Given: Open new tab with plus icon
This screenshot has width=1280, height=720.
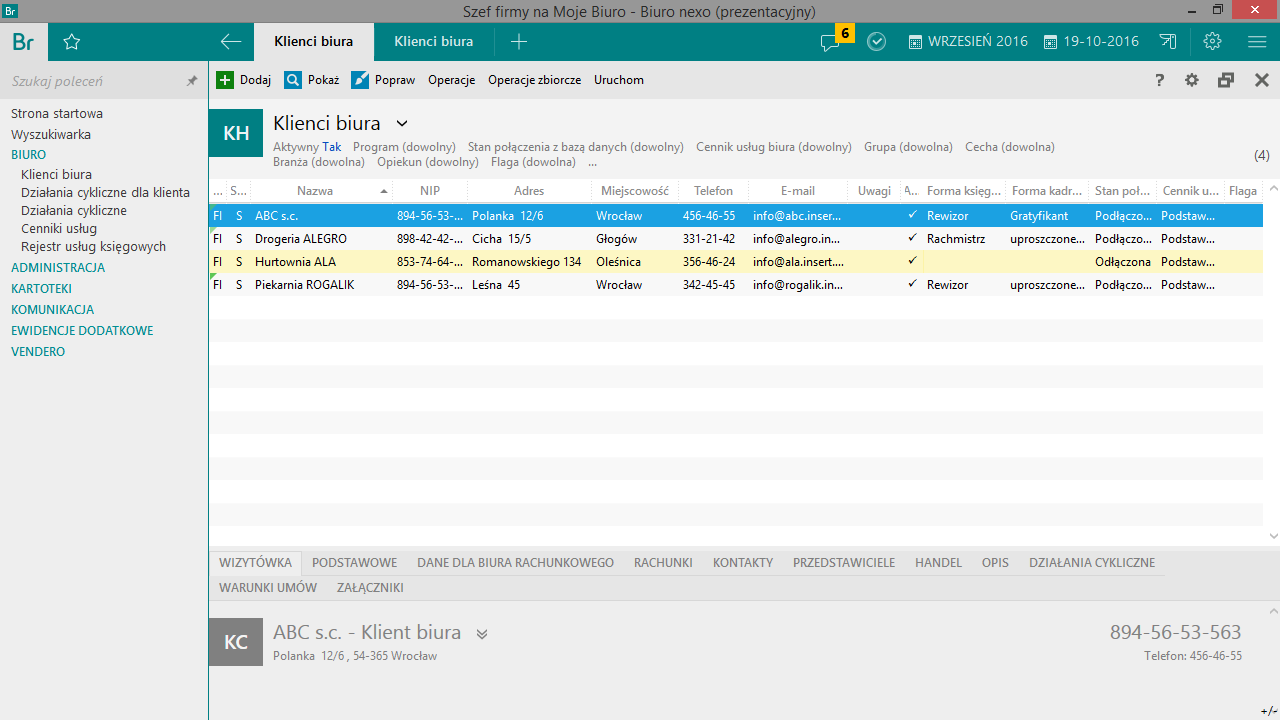Looking at the screenshot, I should click(x=518, y=42).
